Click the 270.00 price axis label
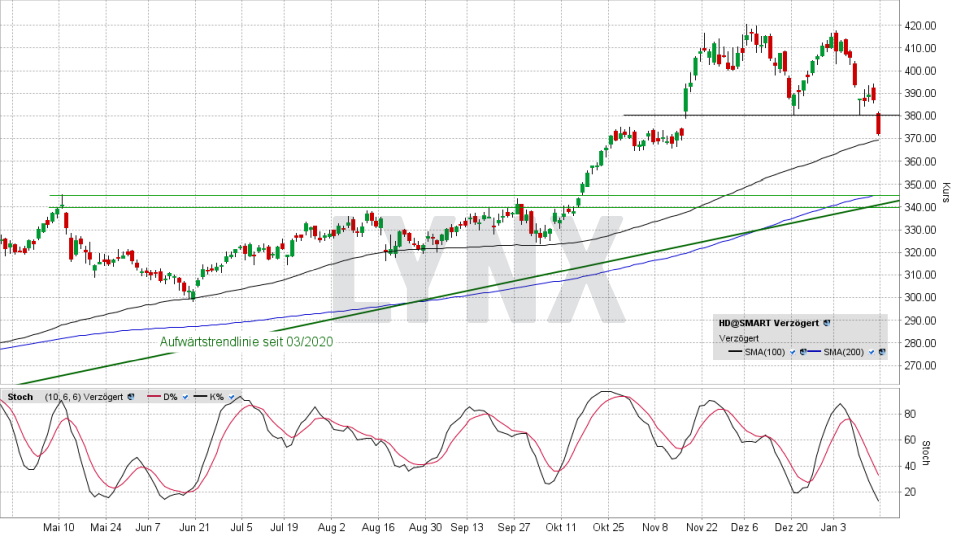 920,366
